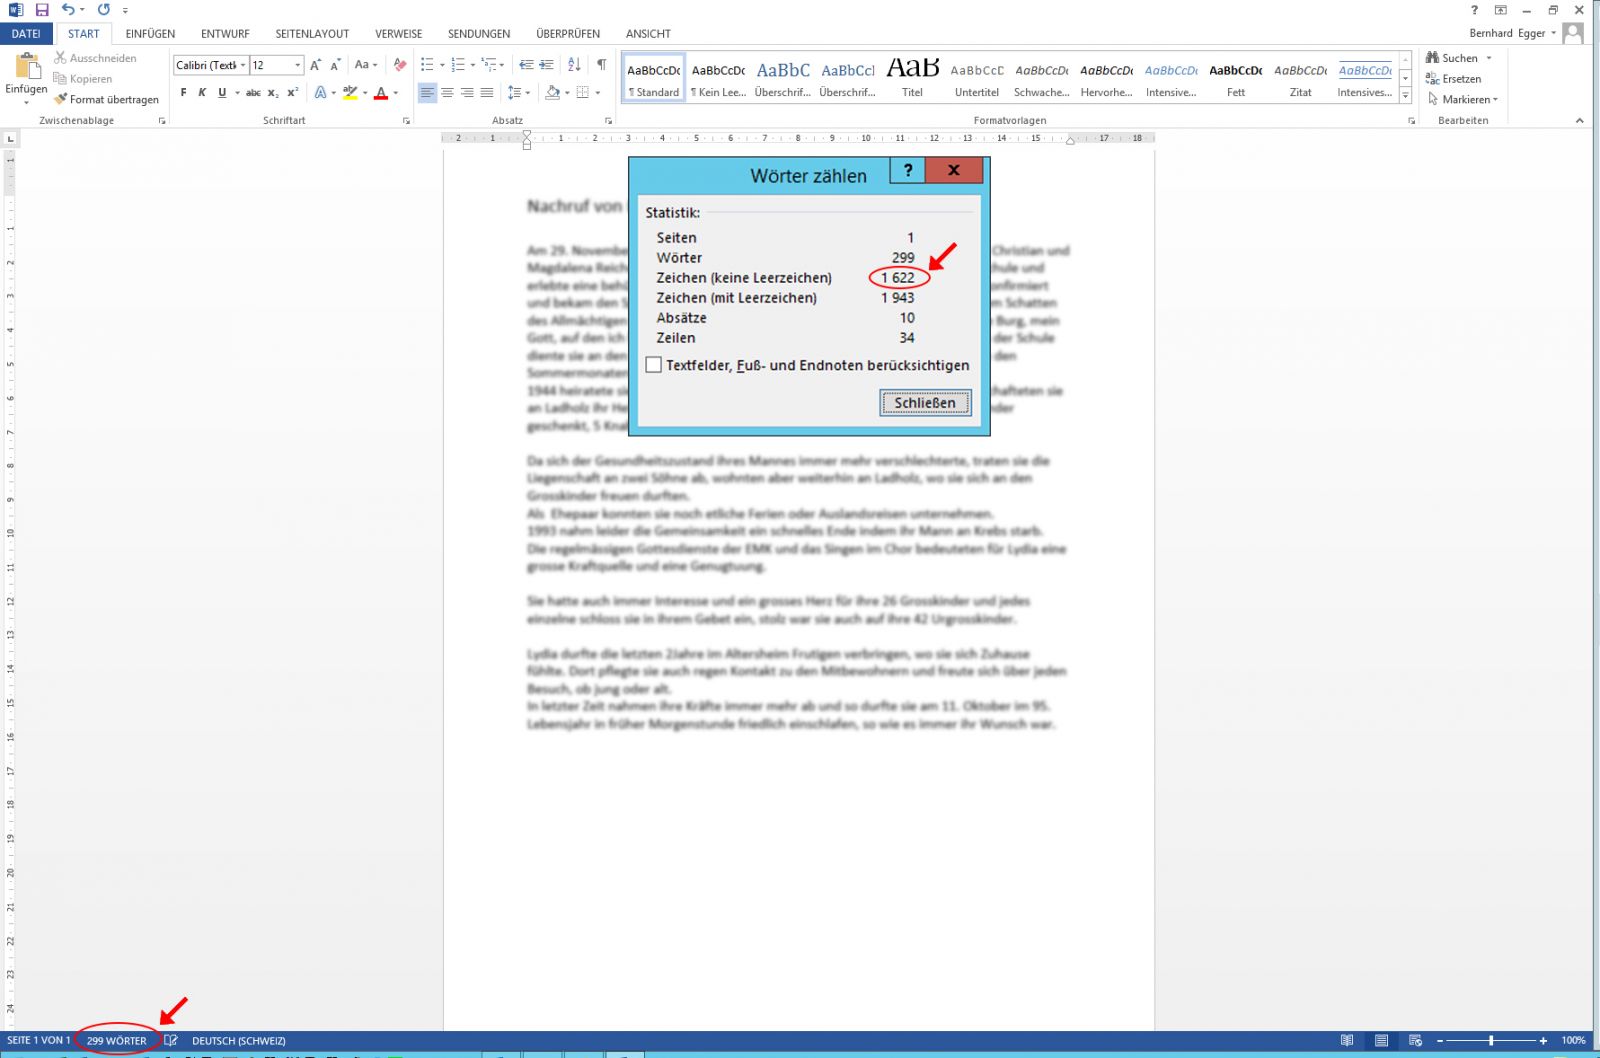Decrease paragraph indent

526,65
